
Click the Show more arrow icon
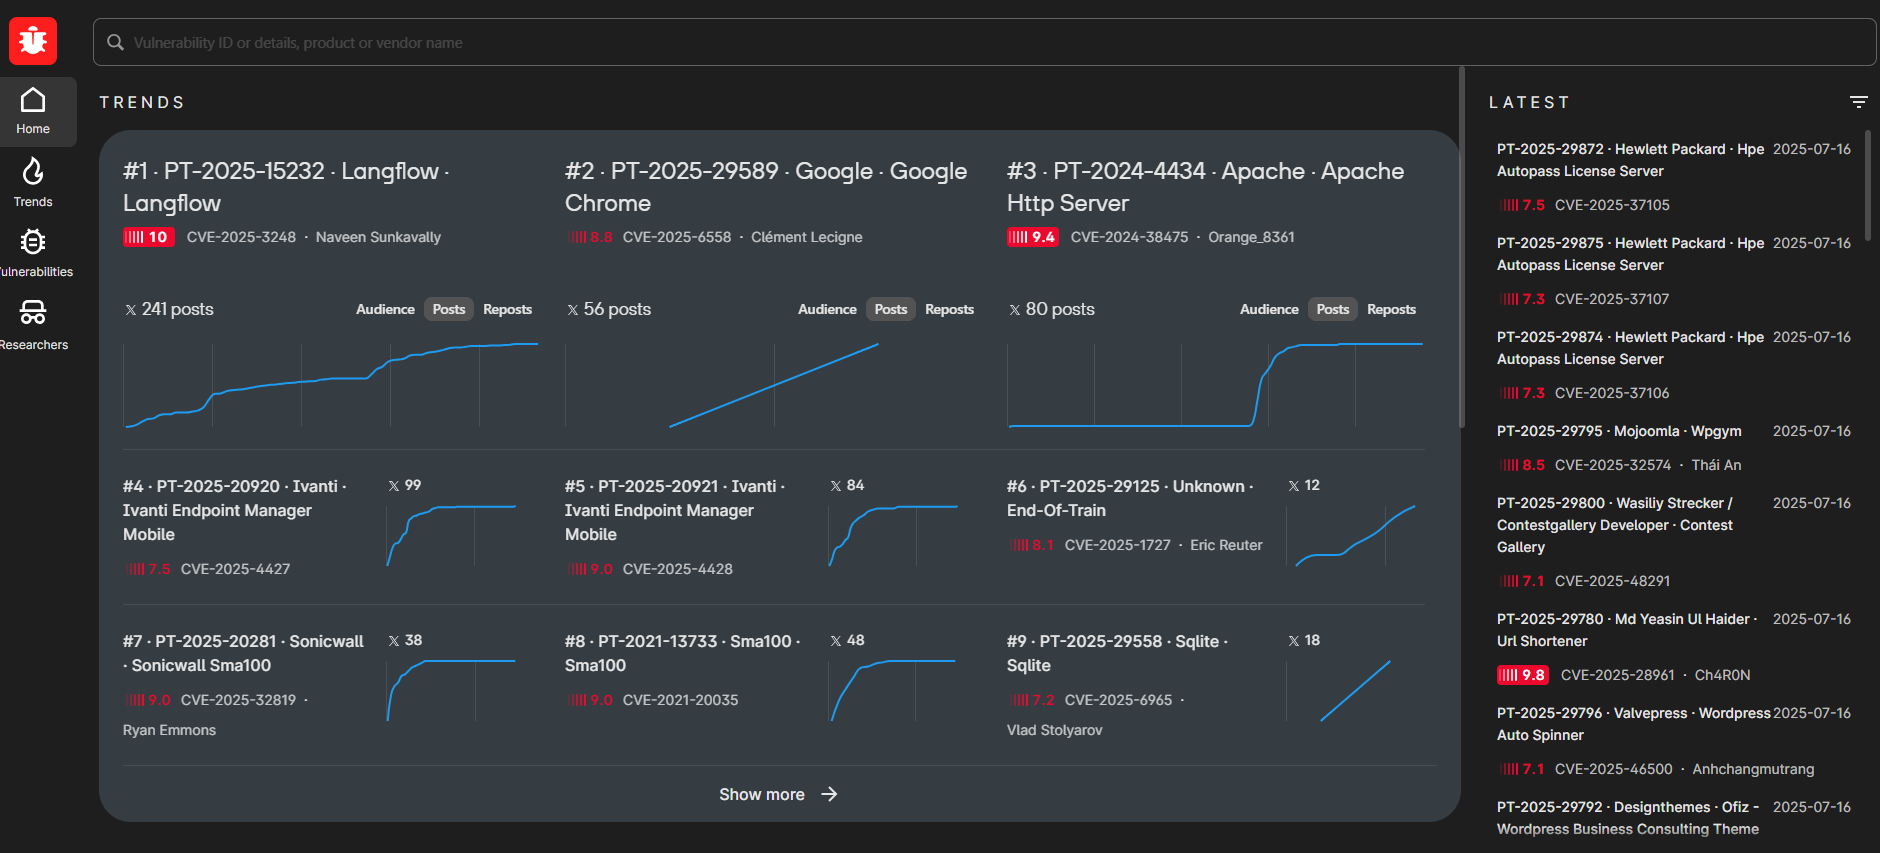pos(829,794)
